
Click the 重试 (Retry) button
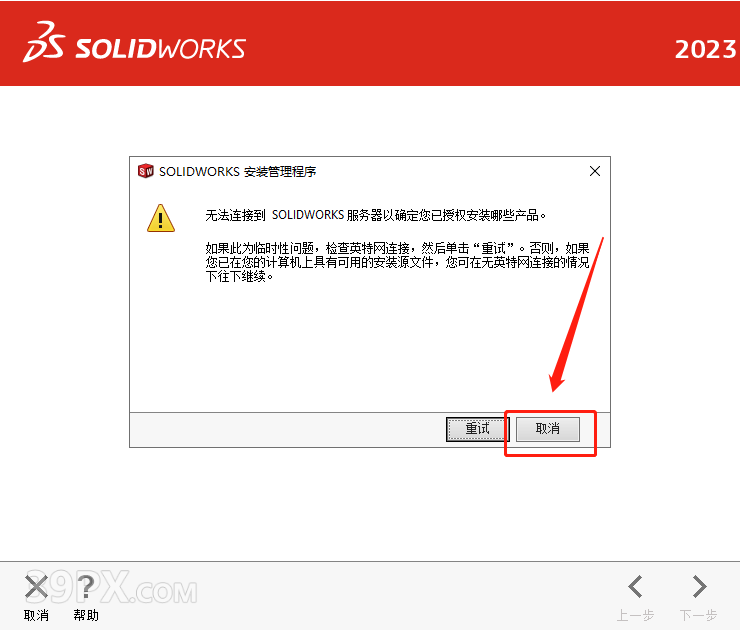478,429
